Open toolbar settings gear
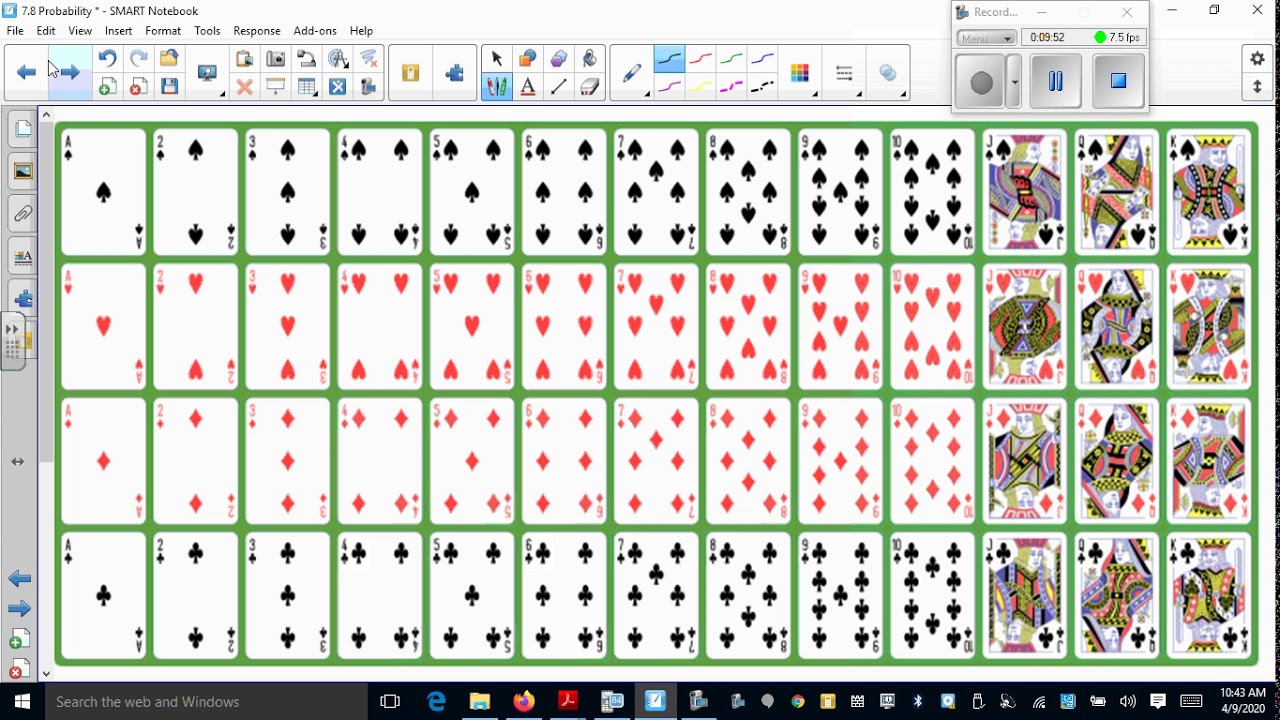This screenshot has width=1280, height=720. 1257,58
